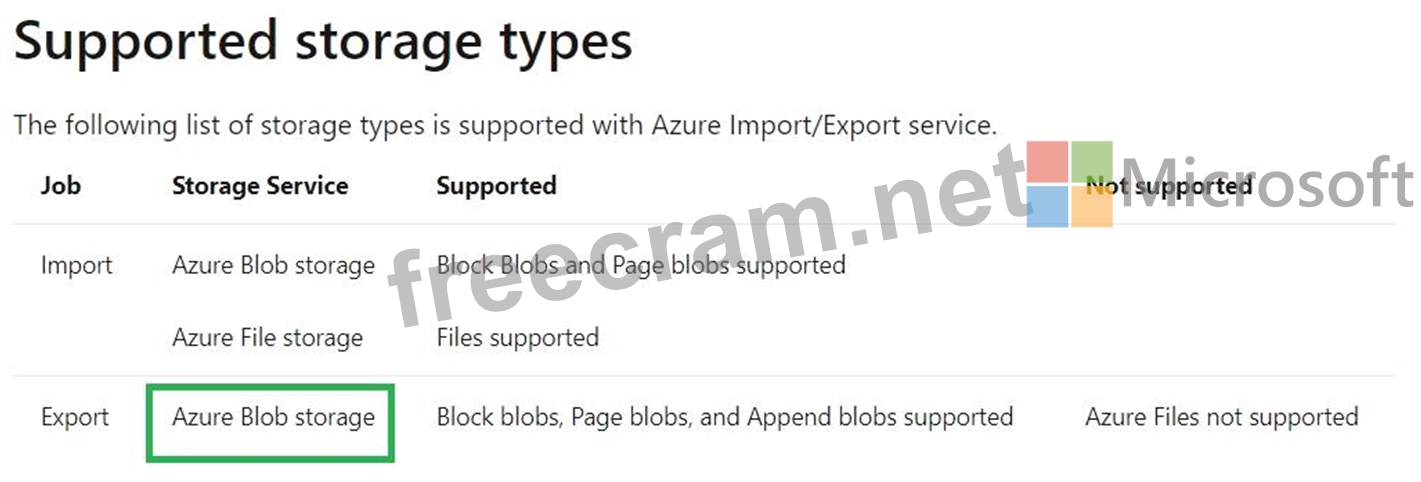Image resolution: width=1421 pixels, height=482 pixels.
Task: Click the Azure File storage cell
Action: [x=267, y=338]
